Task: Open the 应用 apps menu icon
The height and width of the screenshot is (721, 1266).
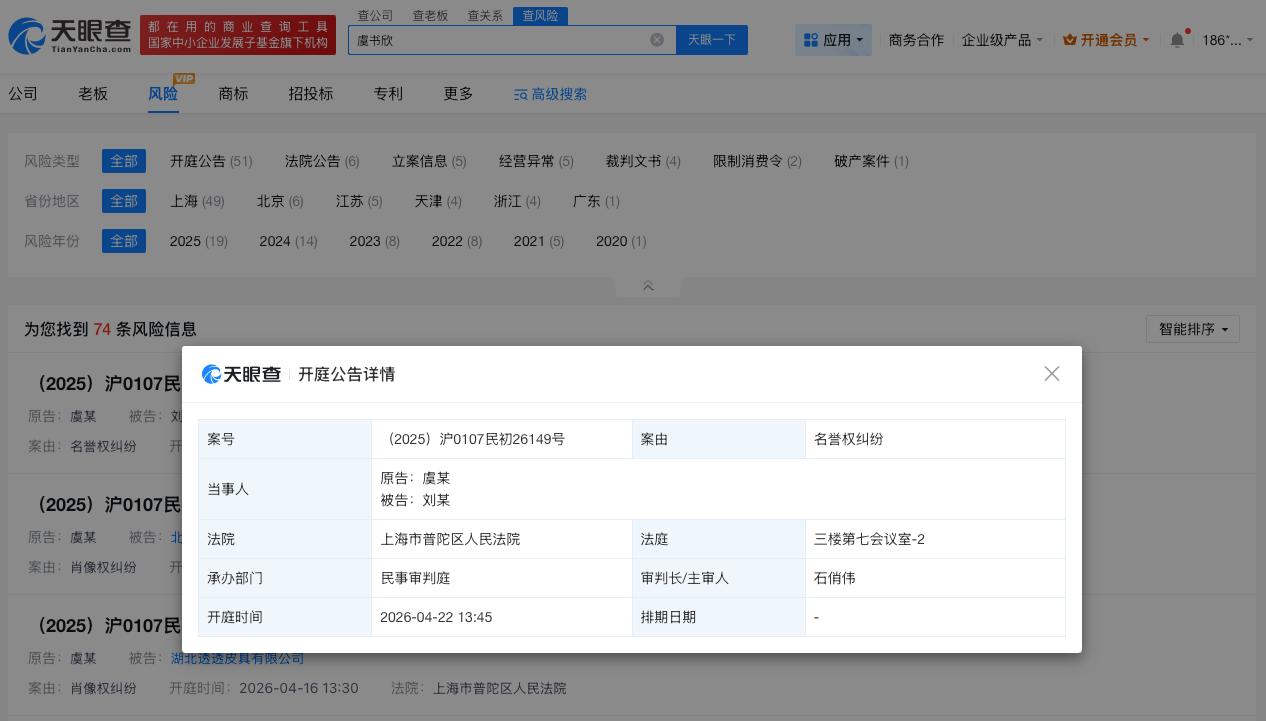Action: 813,40
